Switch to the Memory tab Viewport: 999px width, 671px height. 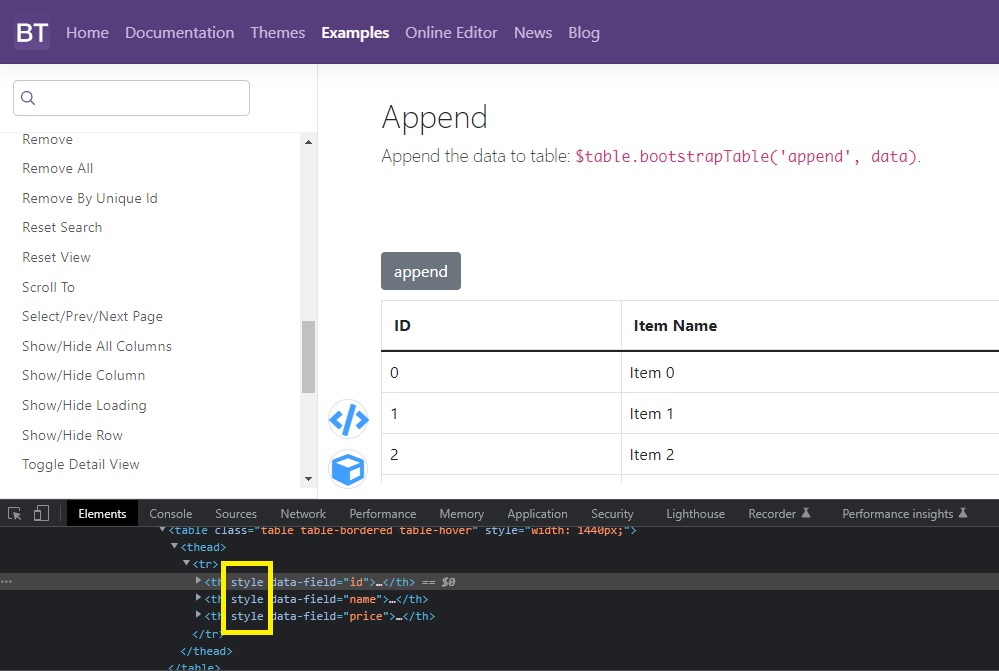tap(461, 514)
